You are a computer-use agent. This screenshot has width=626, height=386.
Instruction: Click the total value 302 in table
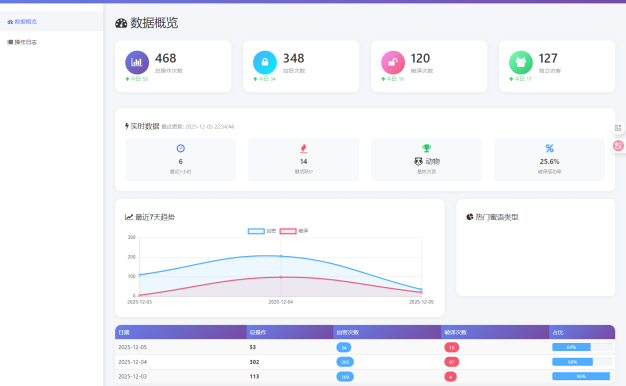tap(254, 362)
